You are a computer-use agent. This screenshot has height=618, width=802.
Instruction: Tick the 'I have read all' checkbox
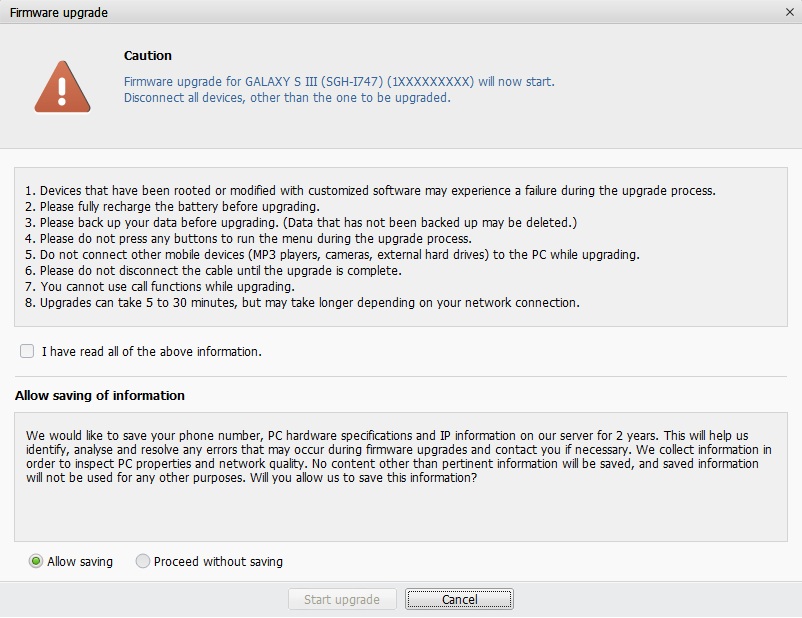[27, 351]
